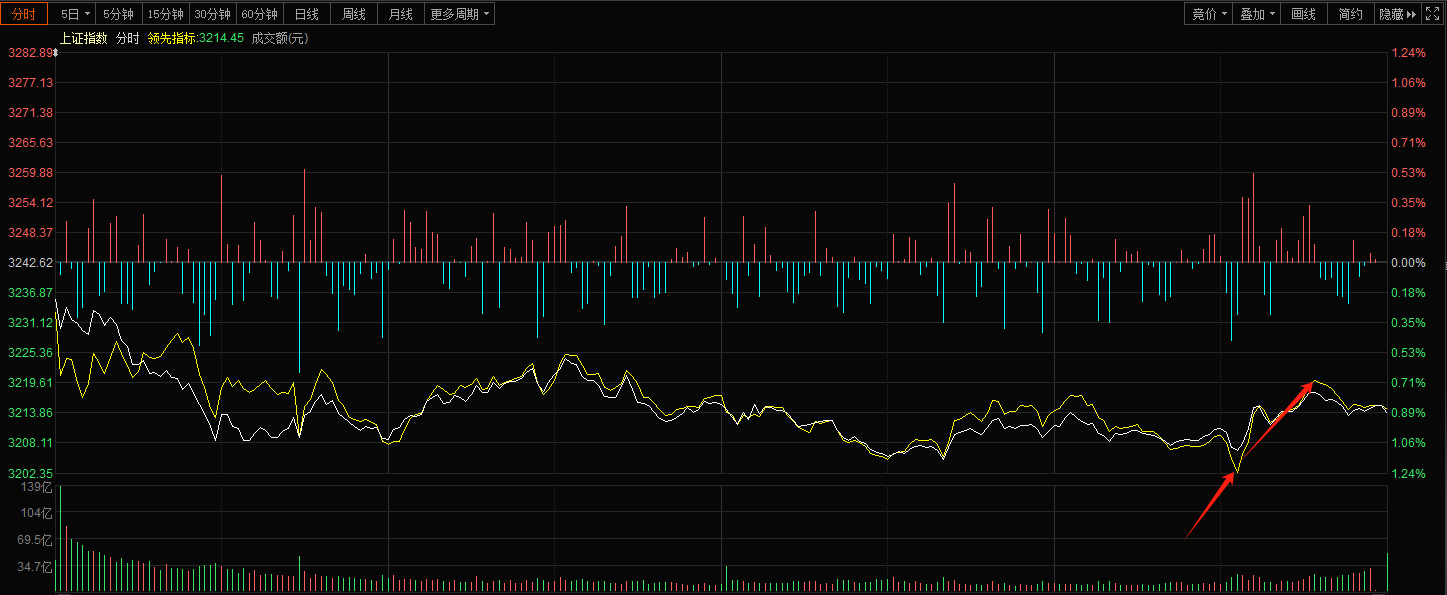Switch to the 分时 intraday tab
The image size is (1447, 595).
23,14
